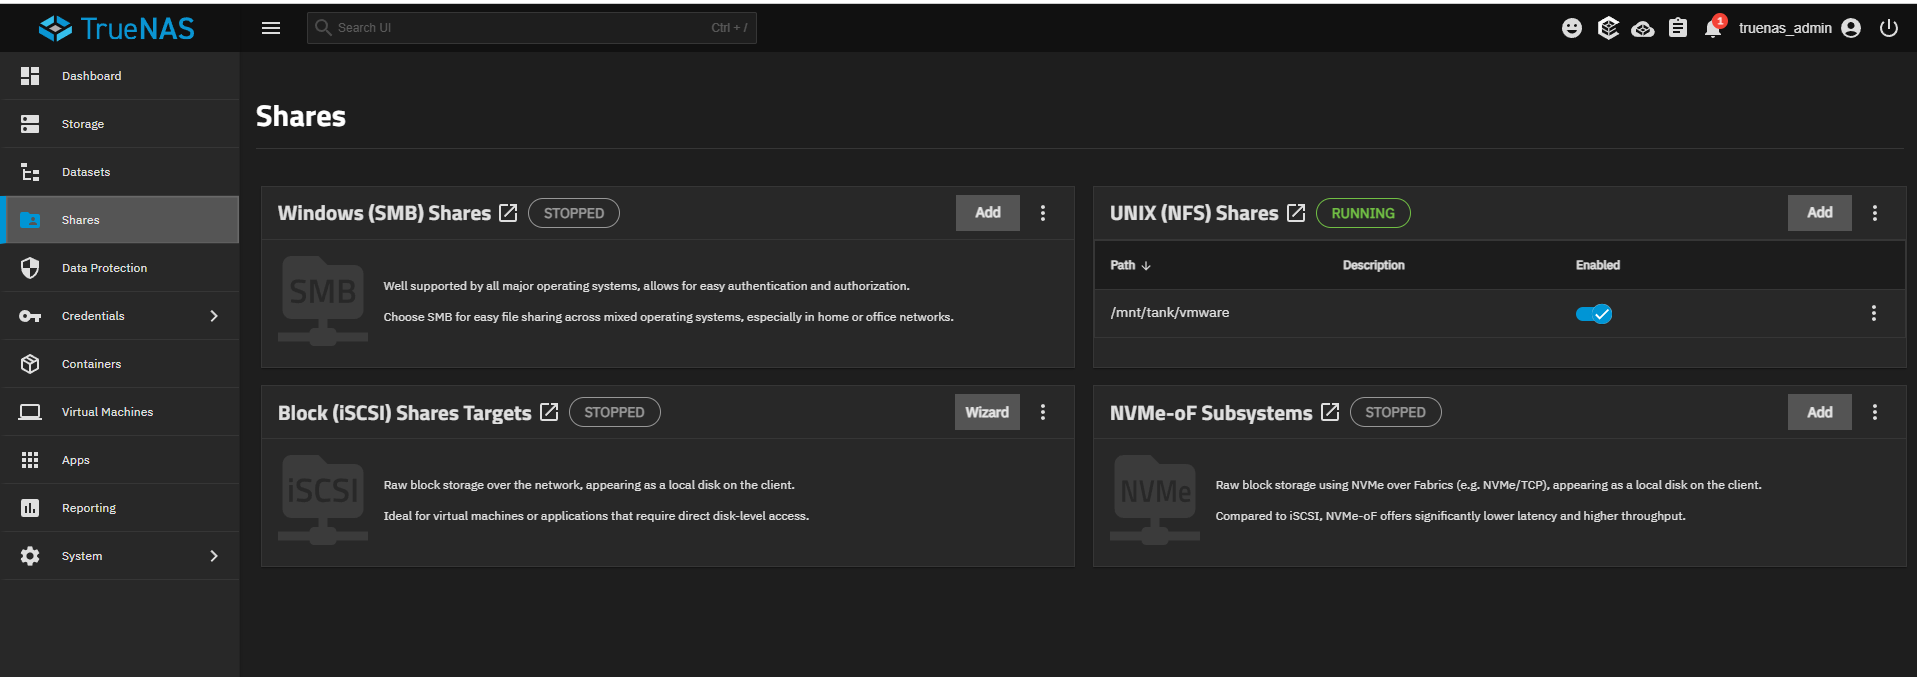Screen dimensions: 1917x677
Task: Click the Block (iSCSI) Shares Targets title
Action: tap(404, 413)
